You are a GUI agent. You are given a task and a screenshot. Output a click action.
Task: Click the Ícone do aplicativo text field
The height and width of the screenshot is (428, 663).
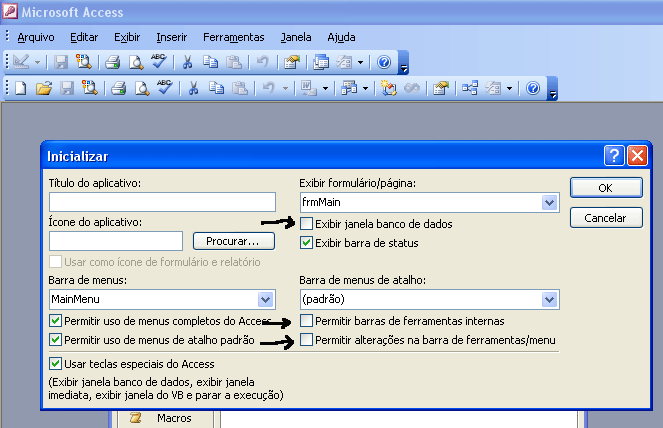coord(116,241)
